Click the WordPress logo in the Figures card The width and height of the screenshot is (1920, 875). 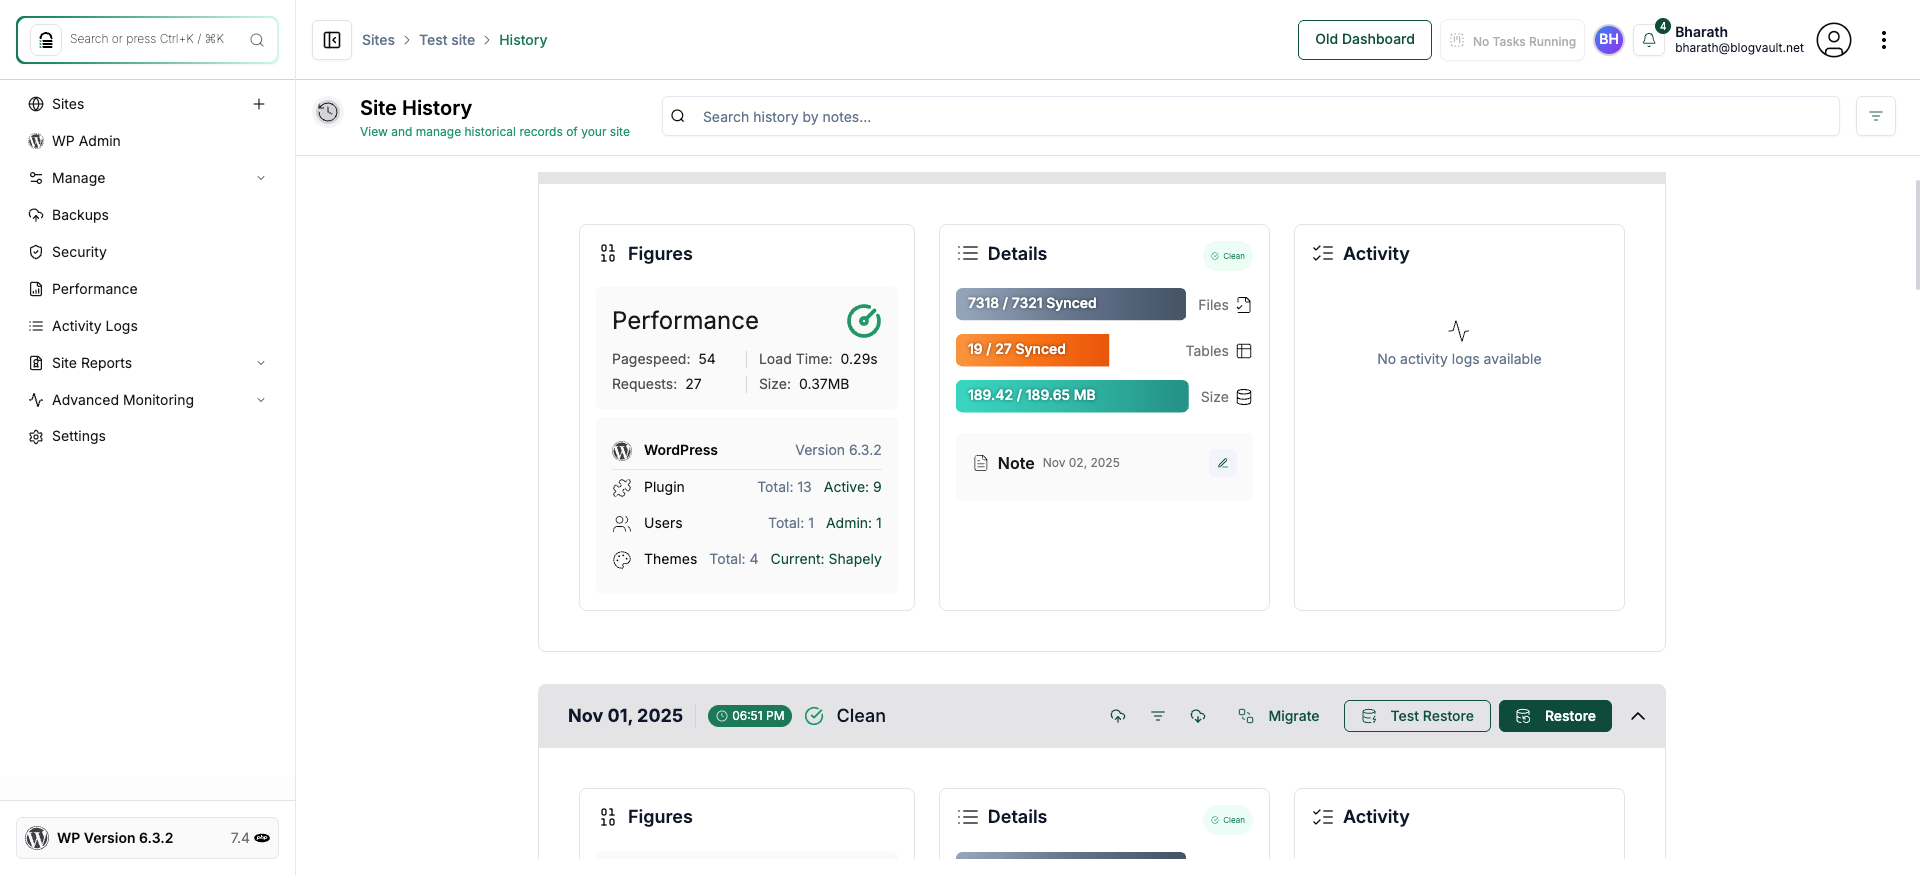click(622, 451)
